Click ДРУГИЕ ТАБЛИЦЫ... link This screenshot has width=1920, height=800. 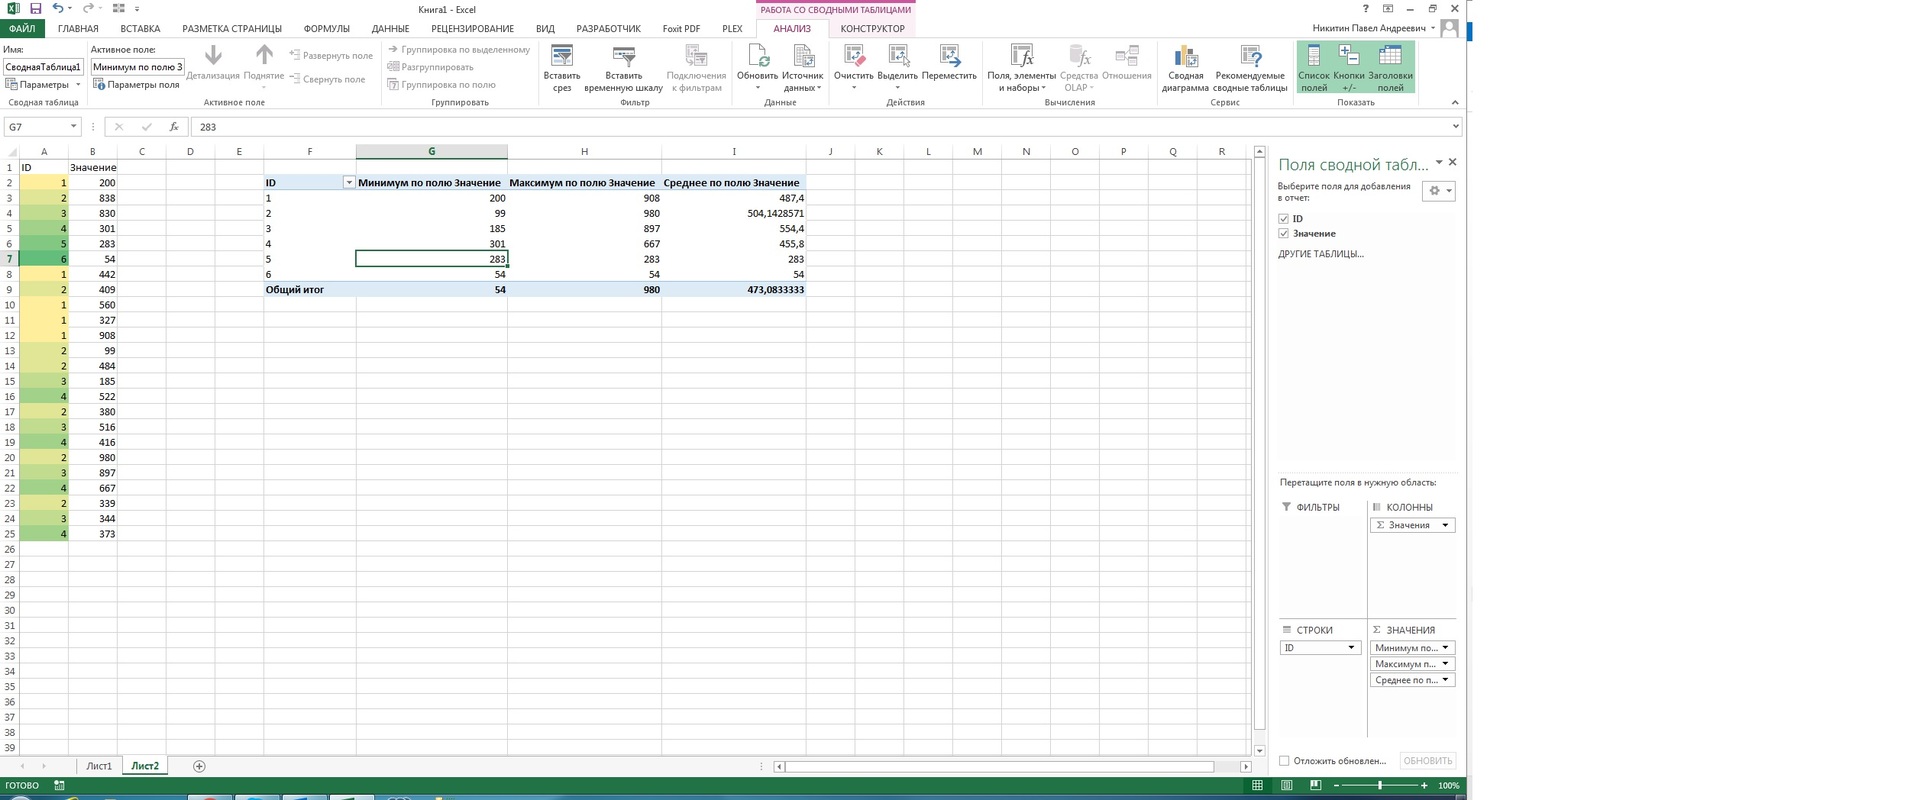pos(1320,254)
